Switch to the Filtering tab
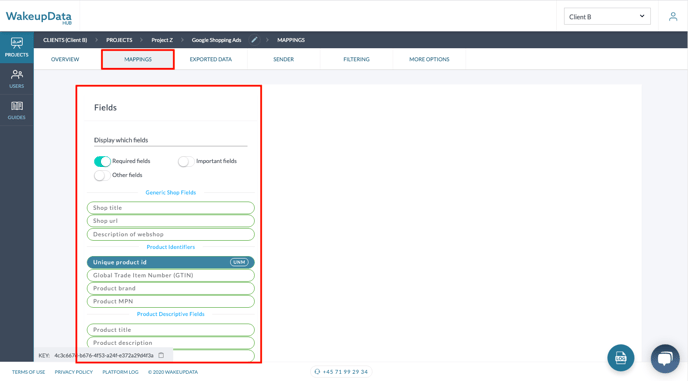 [x=356, y=59]
